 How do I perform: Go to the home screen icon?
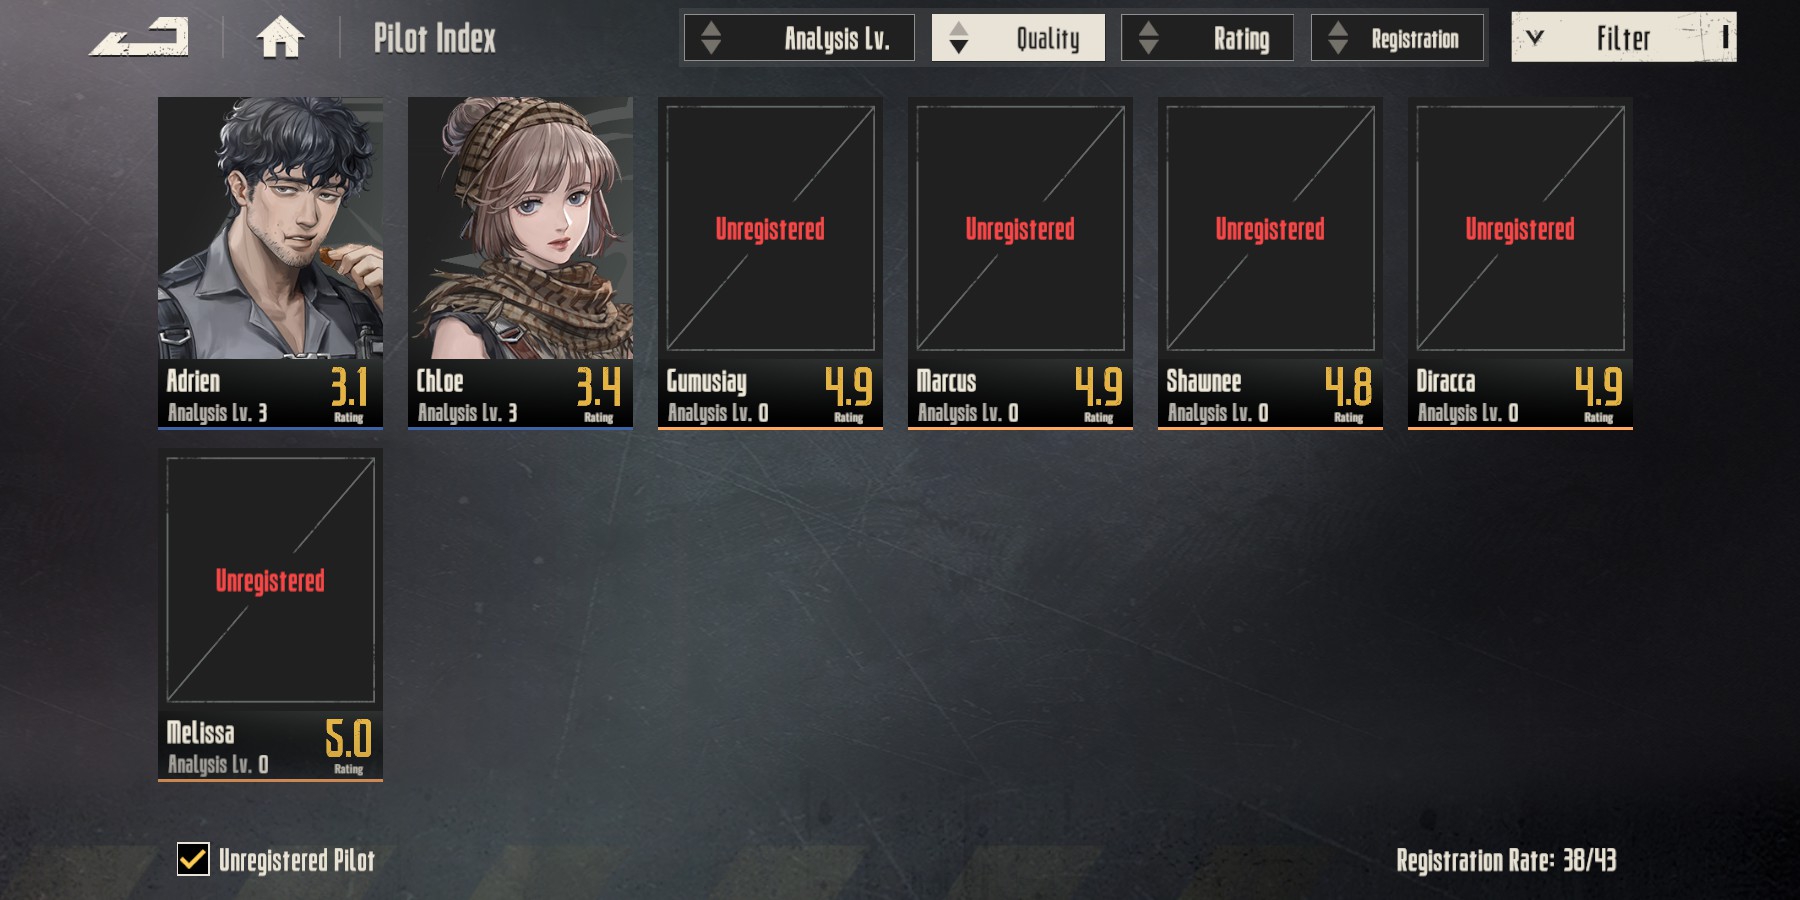[280, 38]
